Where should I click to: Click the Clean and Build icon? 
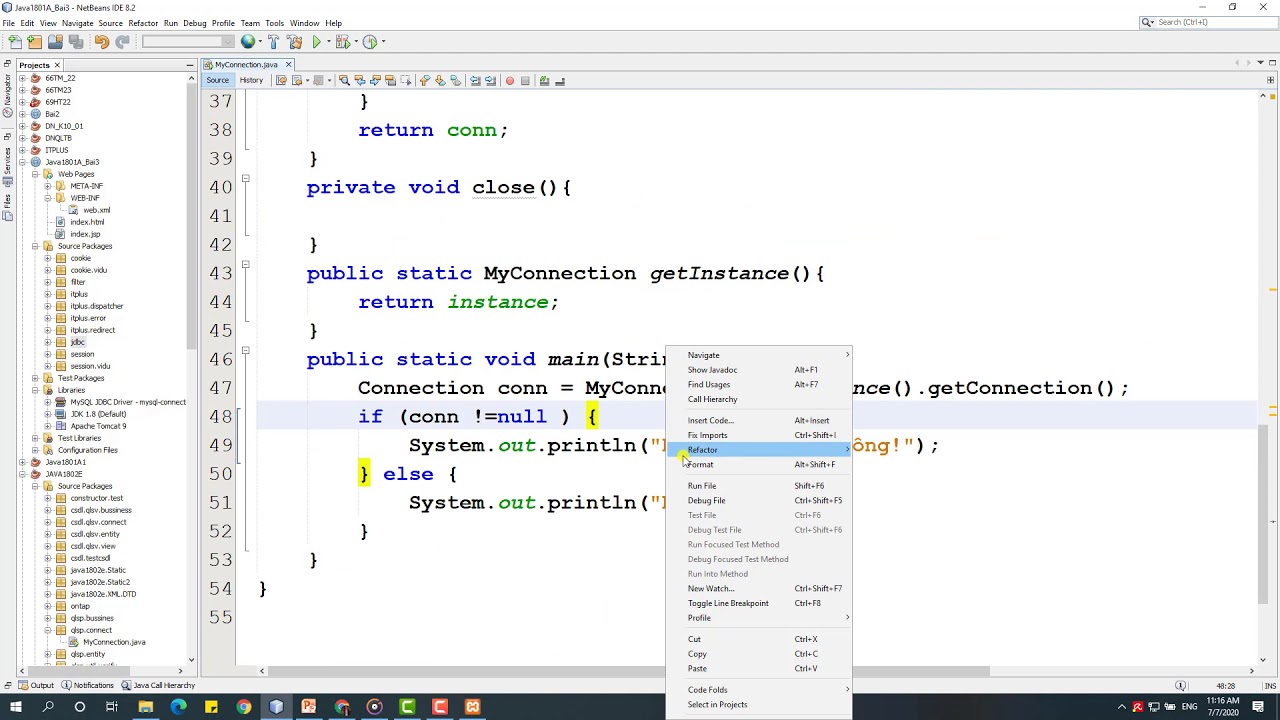pyautogui.click(x=294, y=42)
